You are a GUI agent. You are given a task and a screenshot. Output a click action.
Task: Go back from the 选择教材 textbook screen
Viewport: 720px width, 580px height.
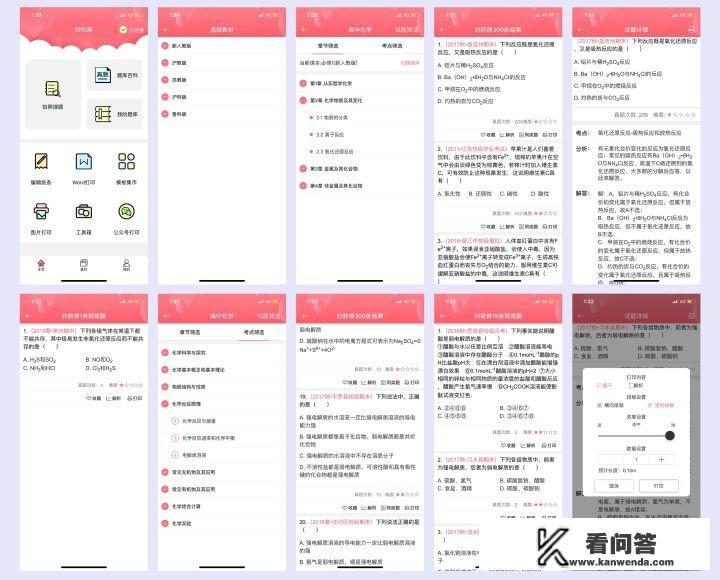click(167, 29)
